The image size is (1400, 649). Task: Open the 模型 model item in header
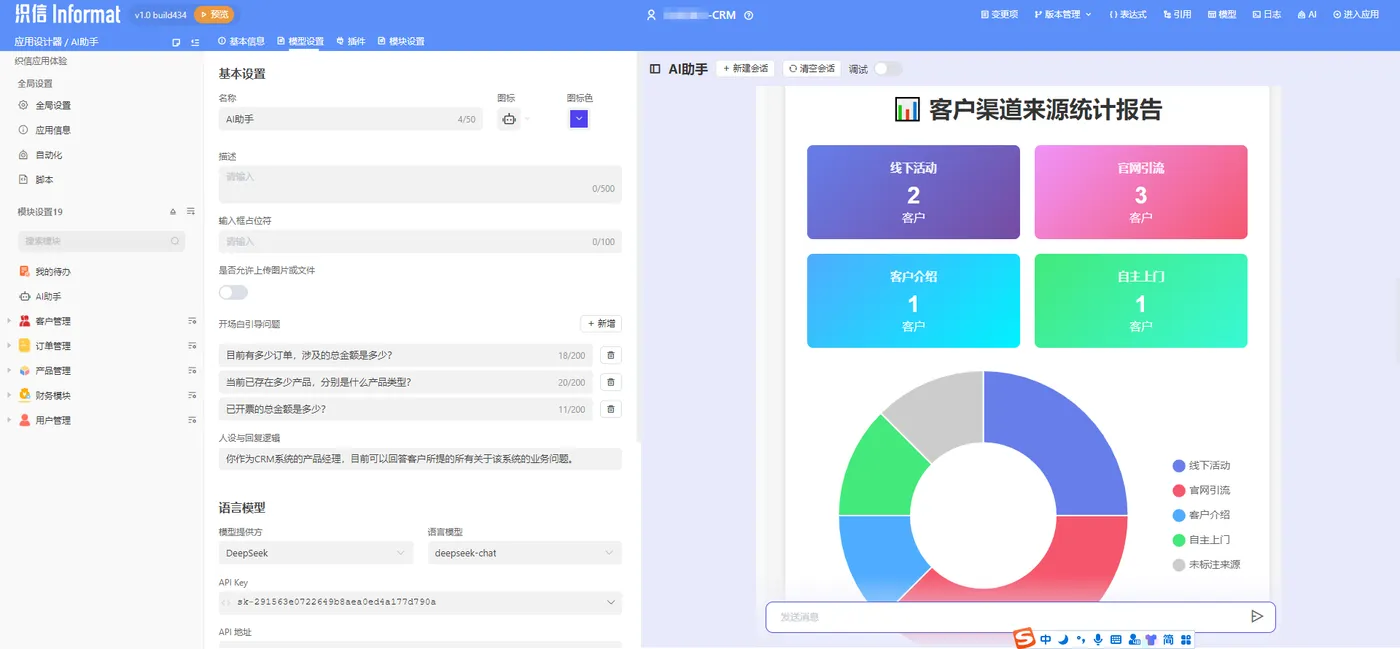click(x=1222, y=15)
